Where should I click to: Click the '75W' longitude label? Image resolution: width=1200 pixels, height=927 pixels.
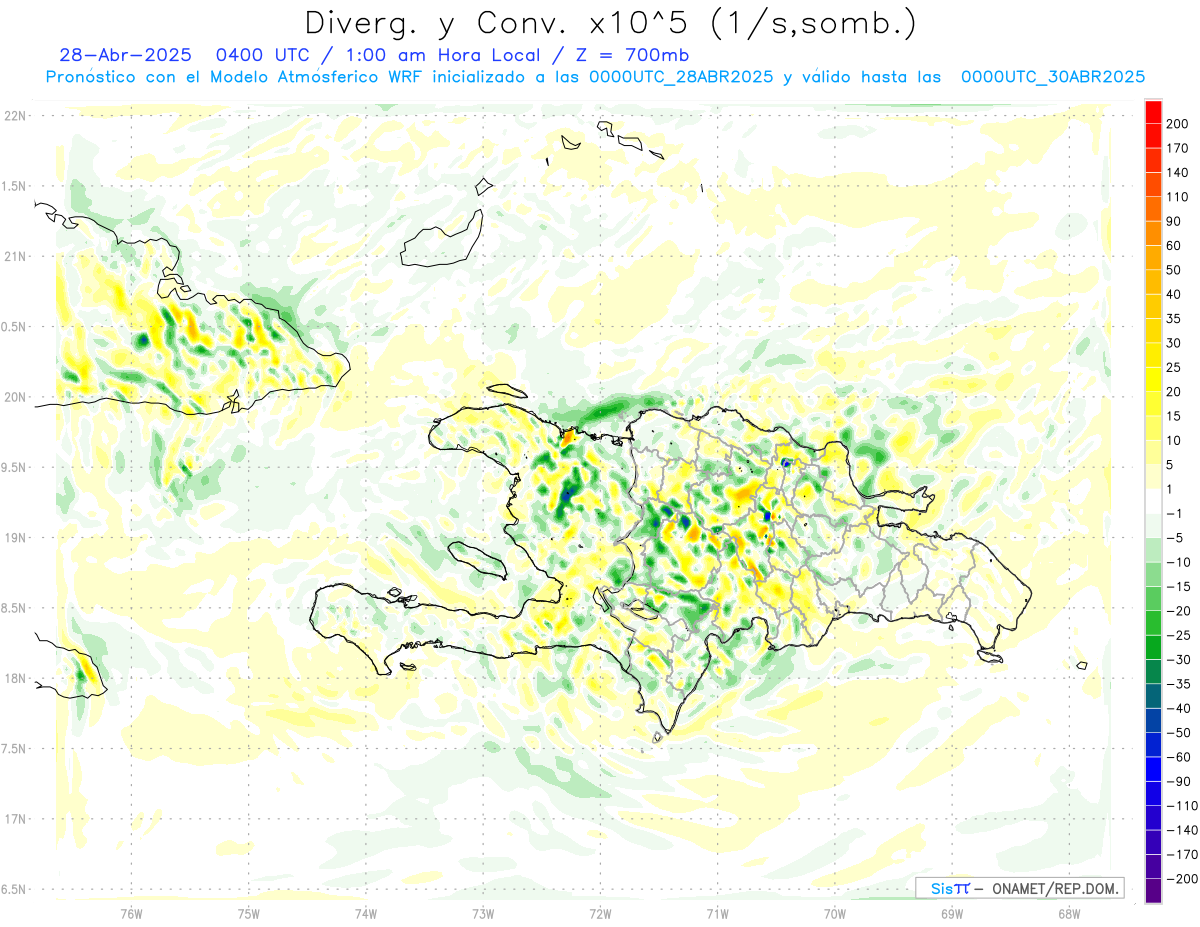click(x=249, y=914)
